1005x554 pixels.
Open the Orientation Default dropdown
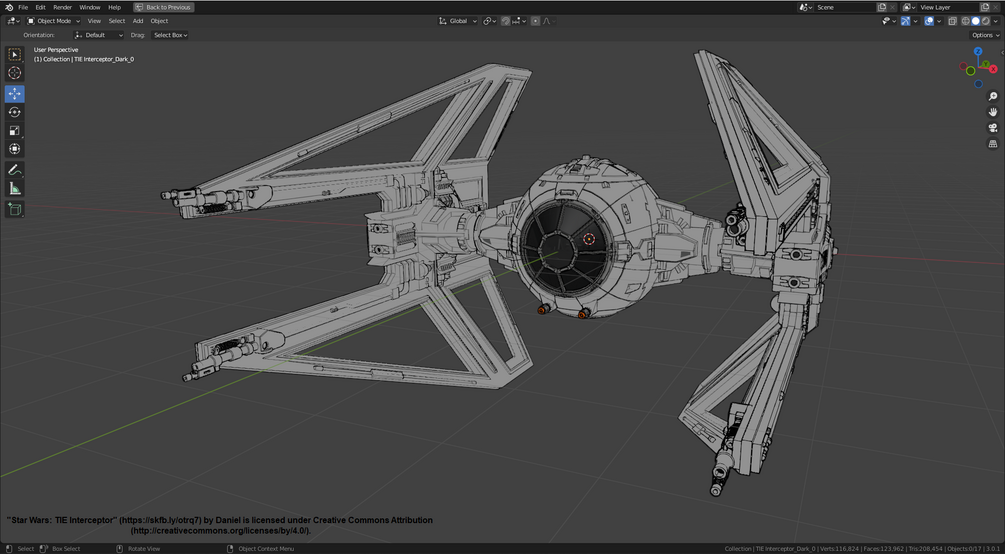point(99,35)
